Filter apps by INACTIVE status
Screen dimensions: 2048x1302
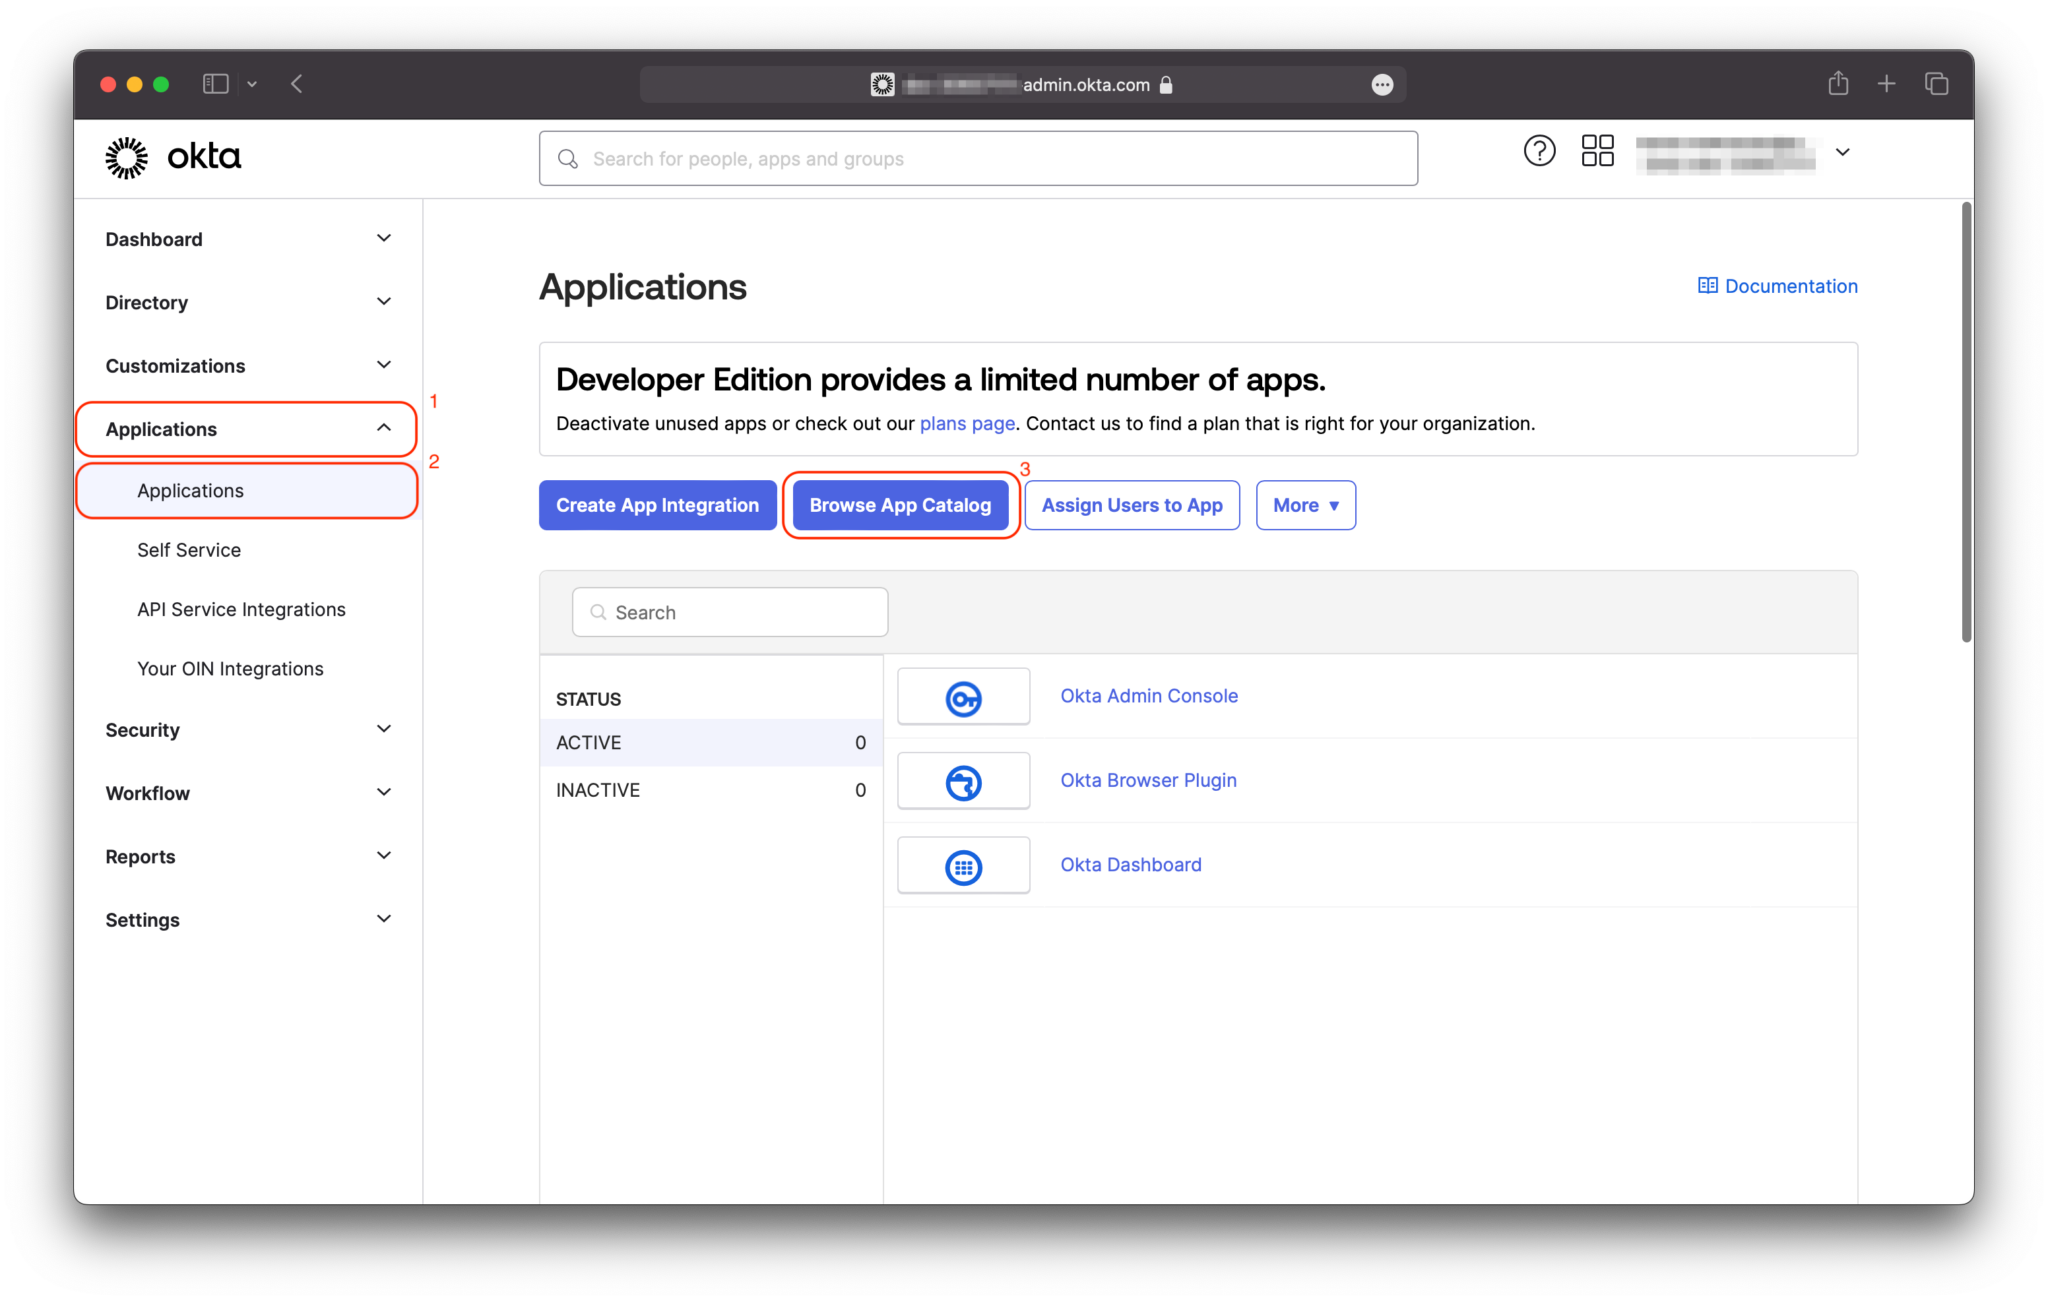pyautogui.click(x=597, y=789)
